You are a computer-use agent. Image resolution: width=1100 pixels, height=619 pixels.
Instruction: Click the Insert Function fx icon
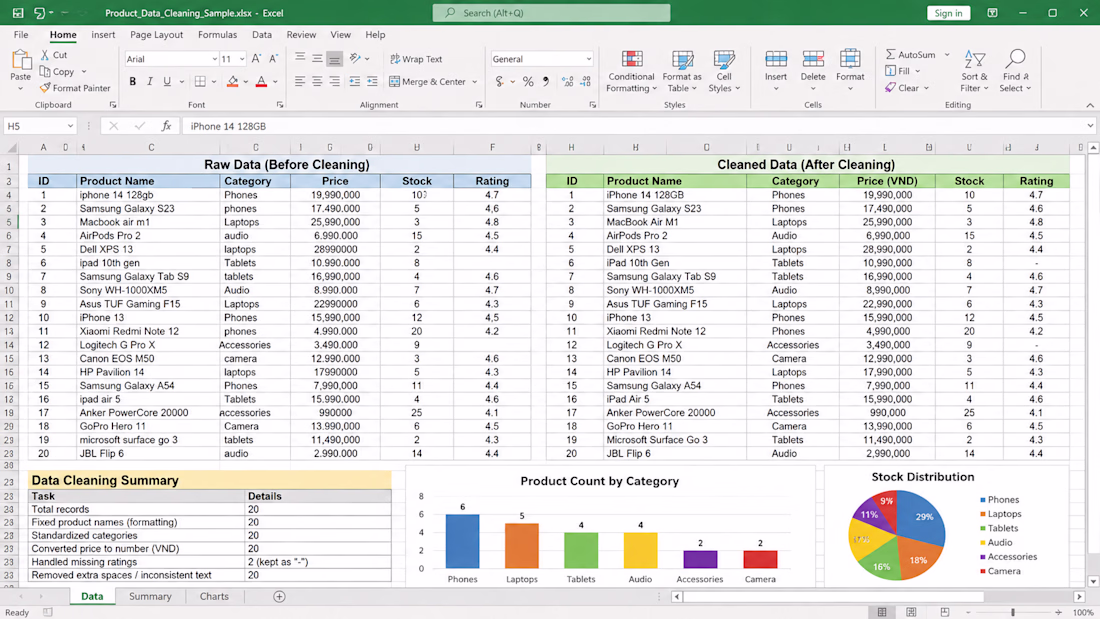[166, 126]
